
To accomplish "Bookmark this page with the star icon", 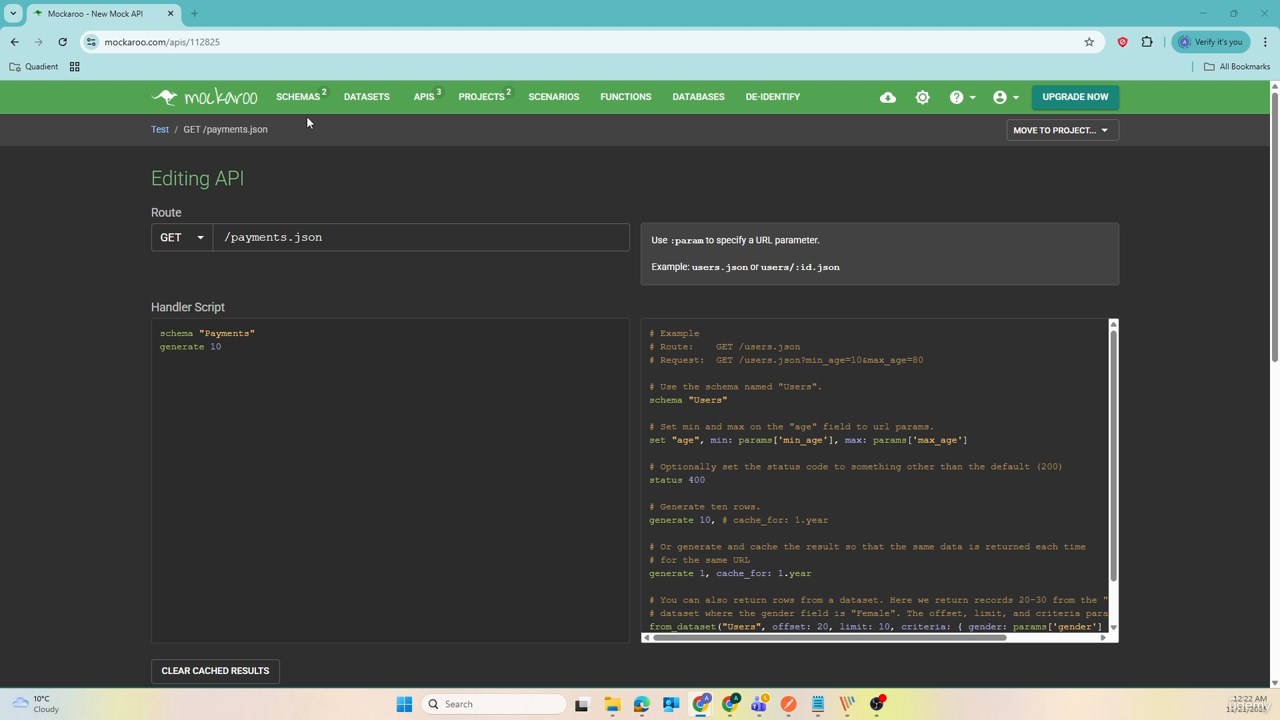I will [x=1089, y=42].
